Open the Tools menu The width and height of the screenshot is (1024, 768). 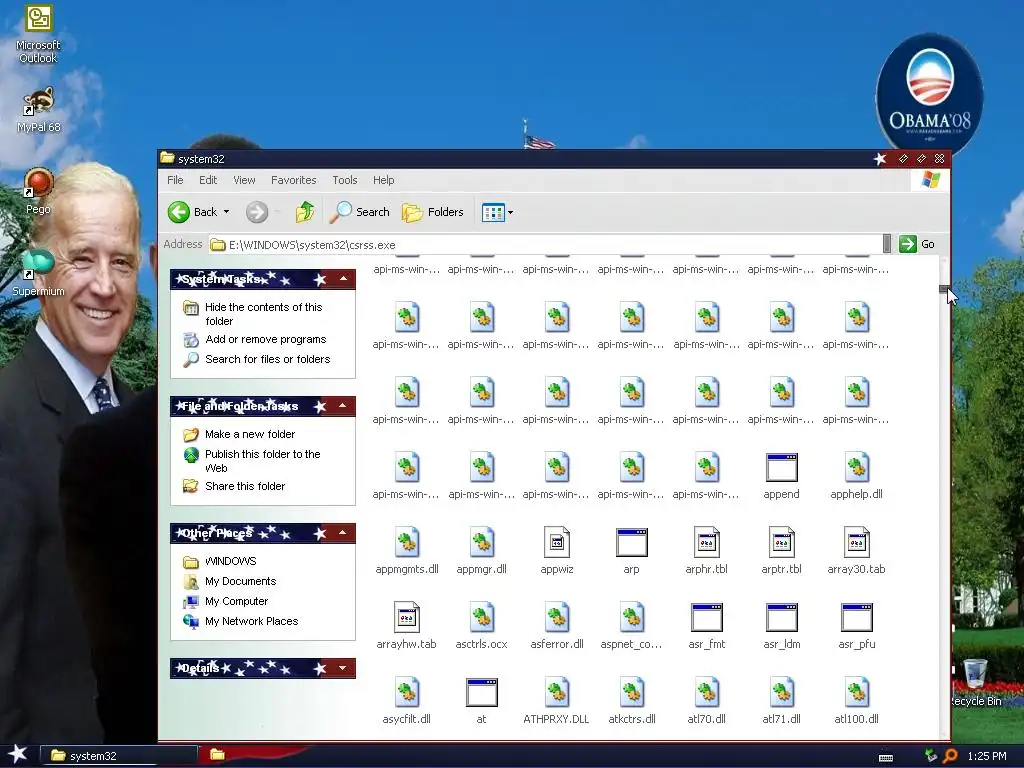[x=345, y=180]
